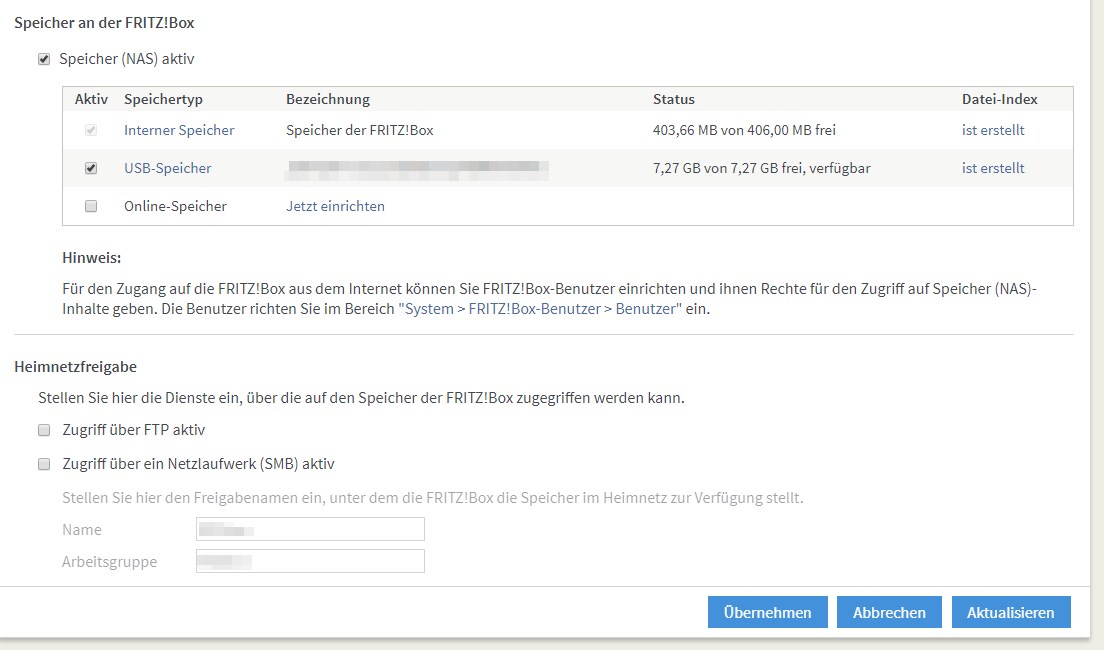
Task: Enable Zugriff über ein Netzlaufwerk (SMB)
Action: 44,464
